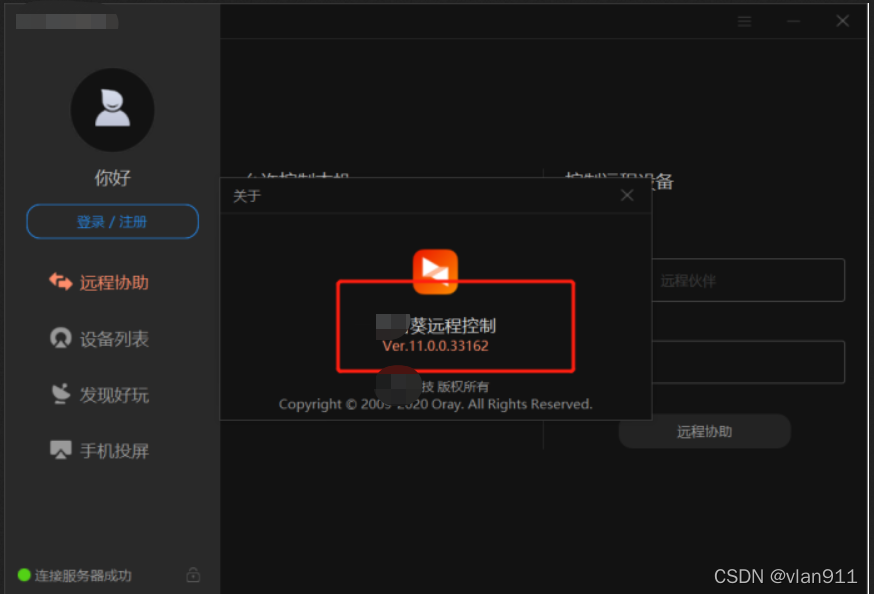Open the 设备列表 sidebar section
This screenshot has width=874, height=594.
(99, 338)
